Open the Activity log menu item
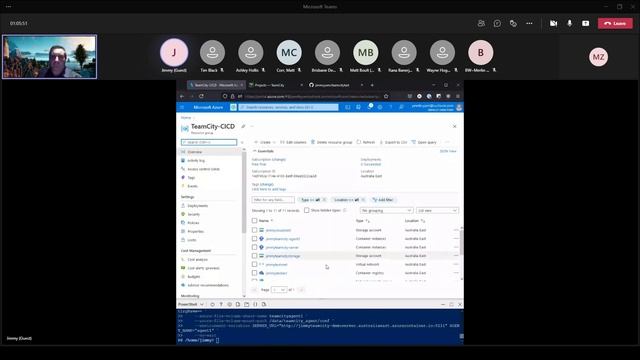The height and width of the screenshot is (360, 640). (x=196, y=160)
